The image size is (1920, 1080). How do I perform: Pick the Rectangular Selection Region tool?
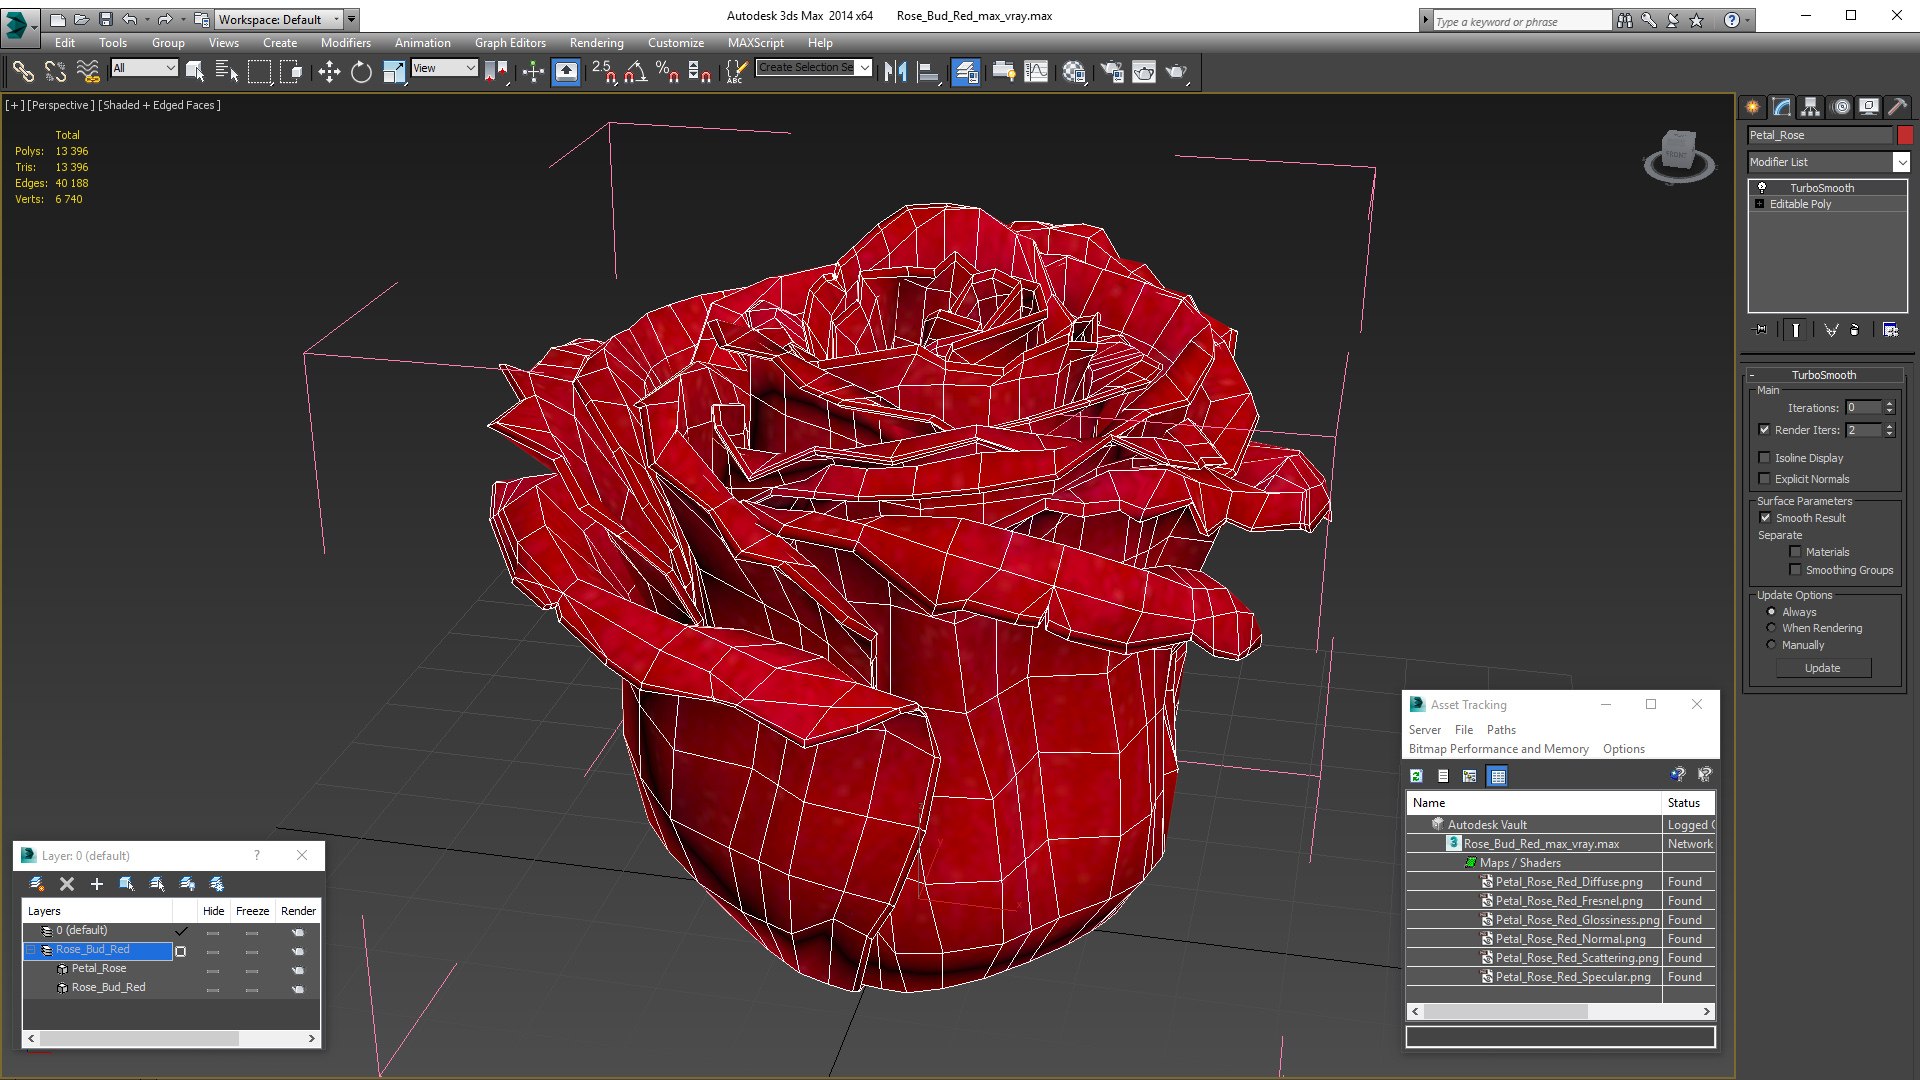point(259,71)
